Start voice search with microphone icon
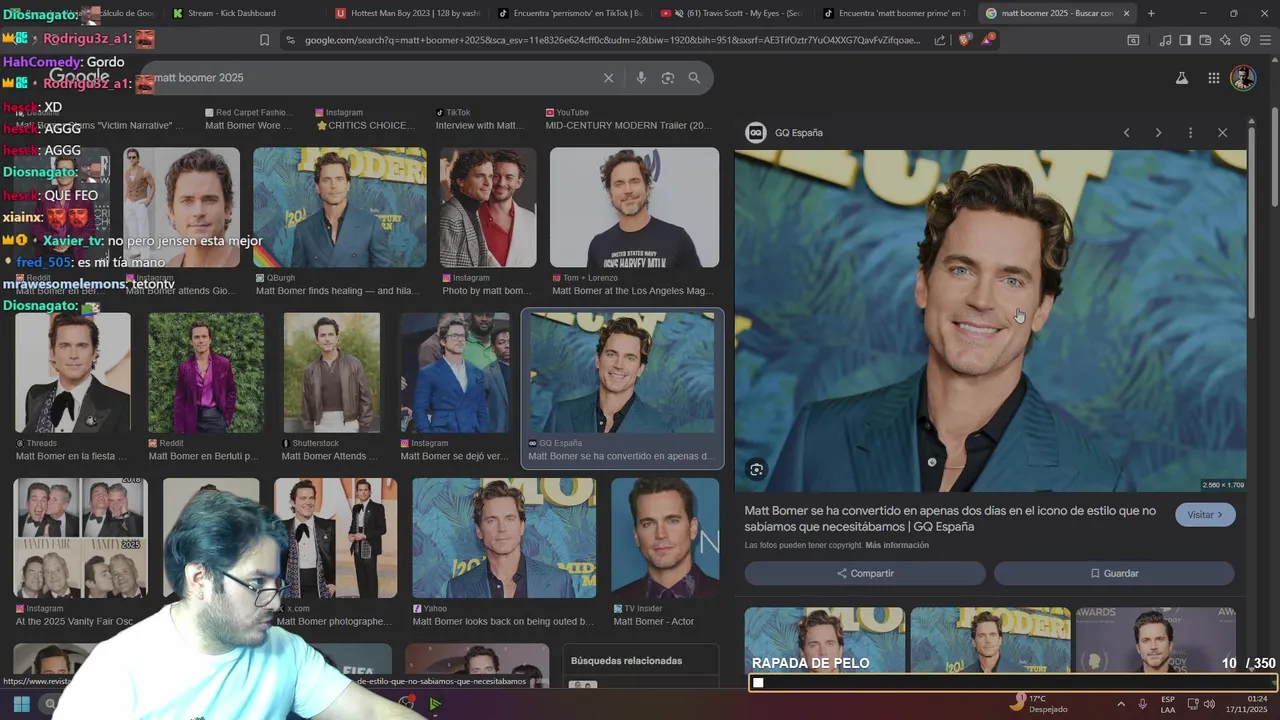This screenshot has height=720, width=1280. pos(641,78)
